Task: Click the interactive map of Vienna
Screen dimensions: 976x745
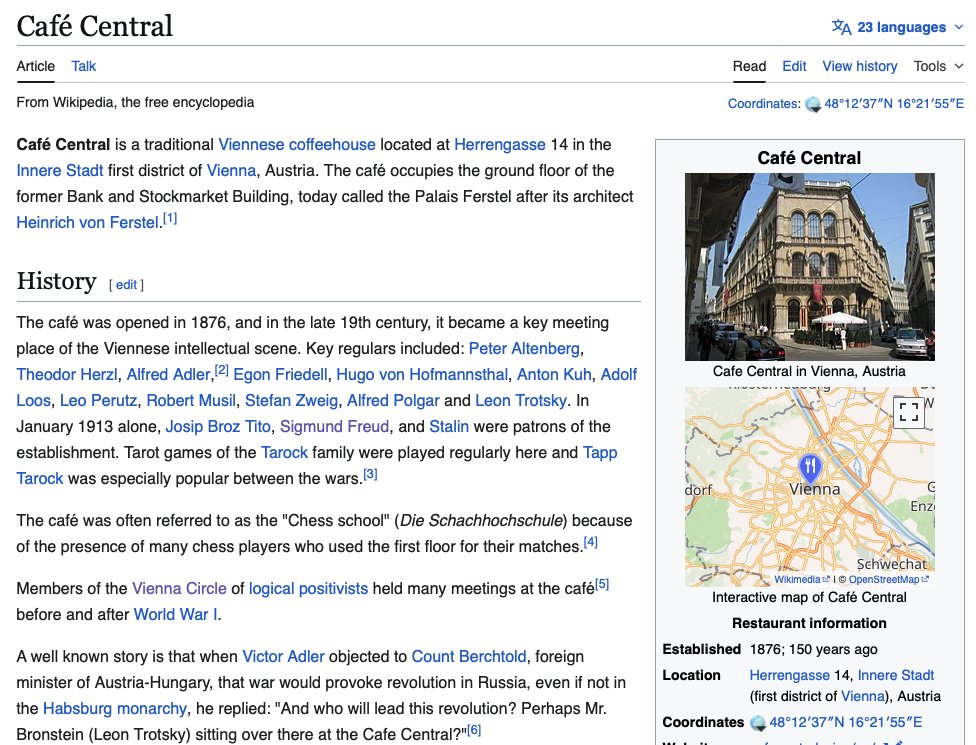Action: [x=810, y=487]
